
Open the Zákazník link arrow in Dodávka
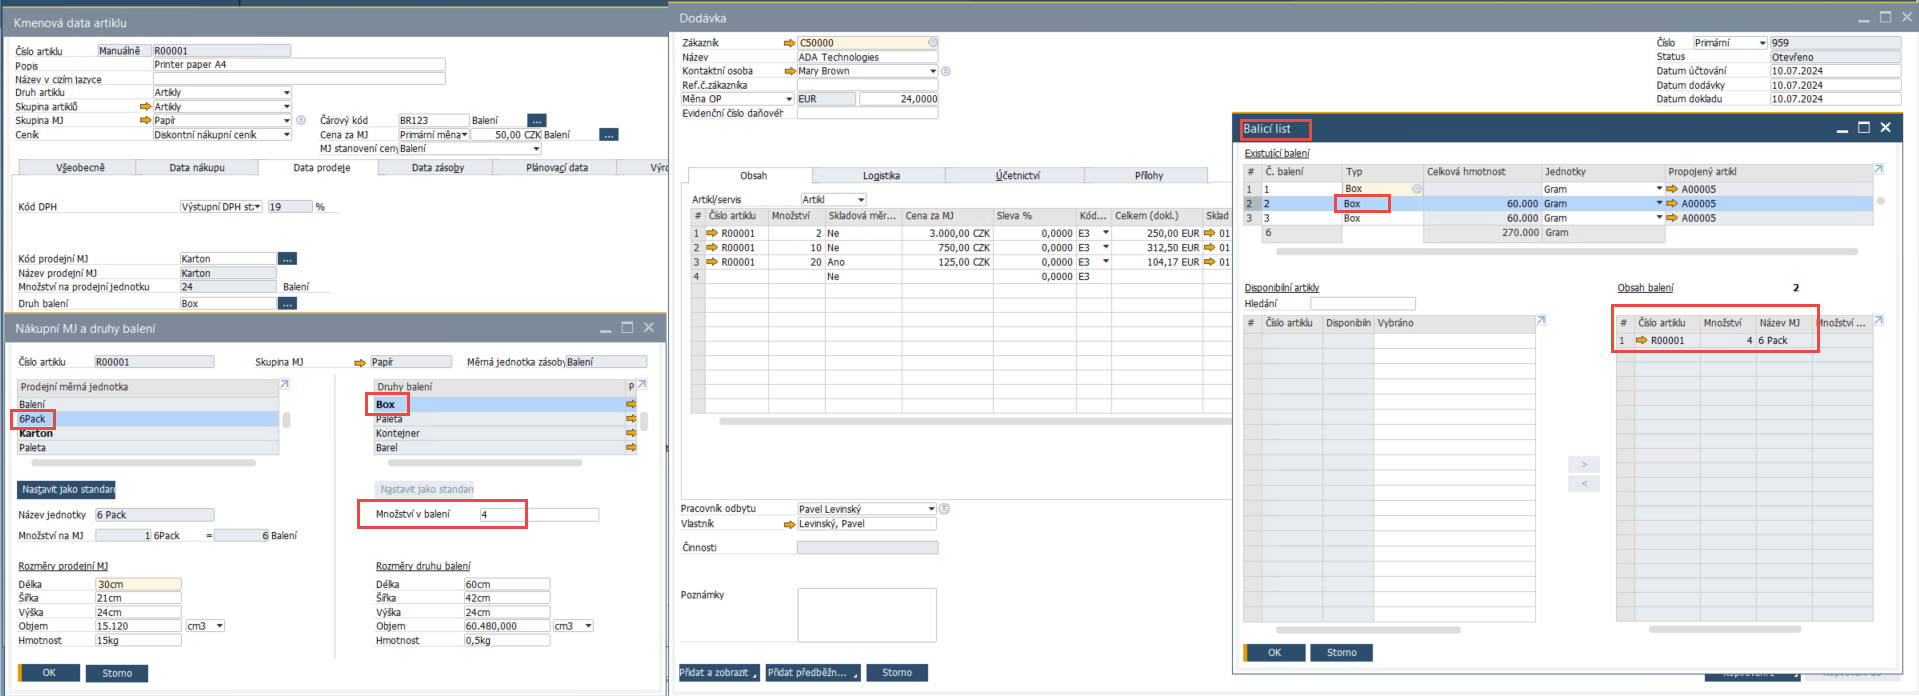(790, 43)
